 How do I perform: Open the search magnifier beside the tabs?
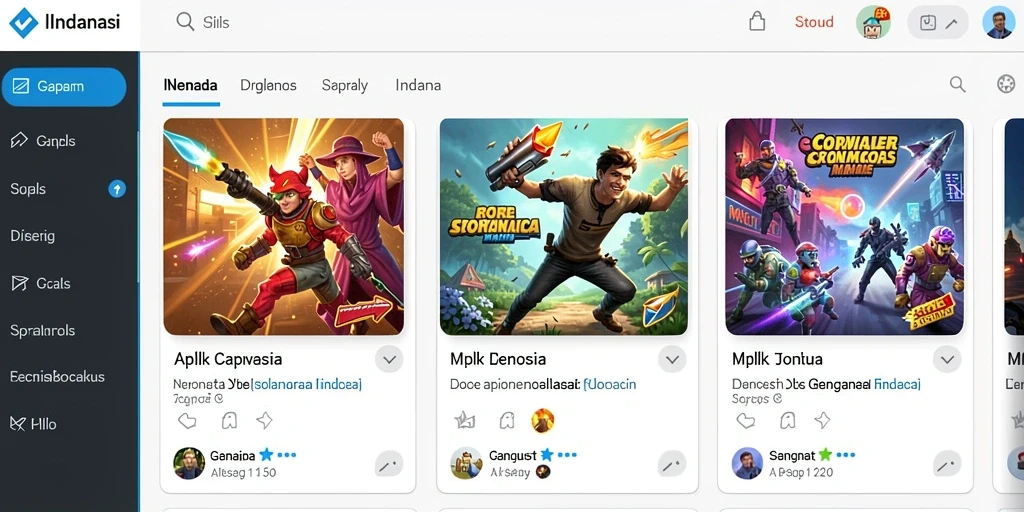coord(957,84)
